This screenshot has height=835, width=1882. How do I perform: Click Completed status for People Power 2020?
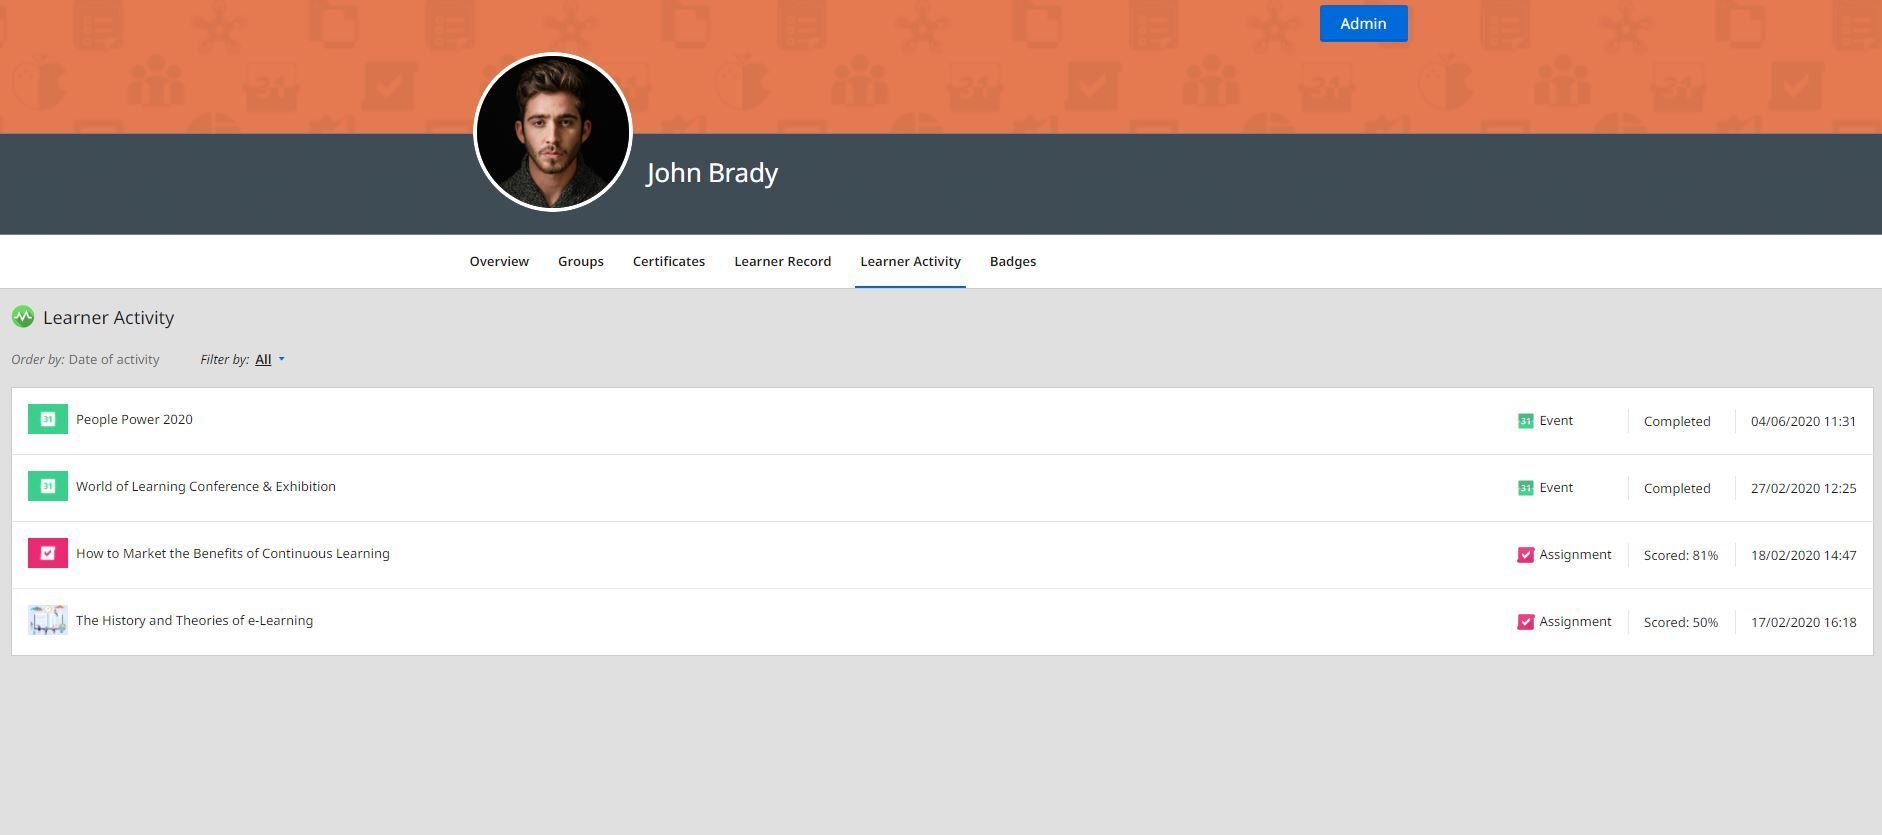click(1677, 421)
